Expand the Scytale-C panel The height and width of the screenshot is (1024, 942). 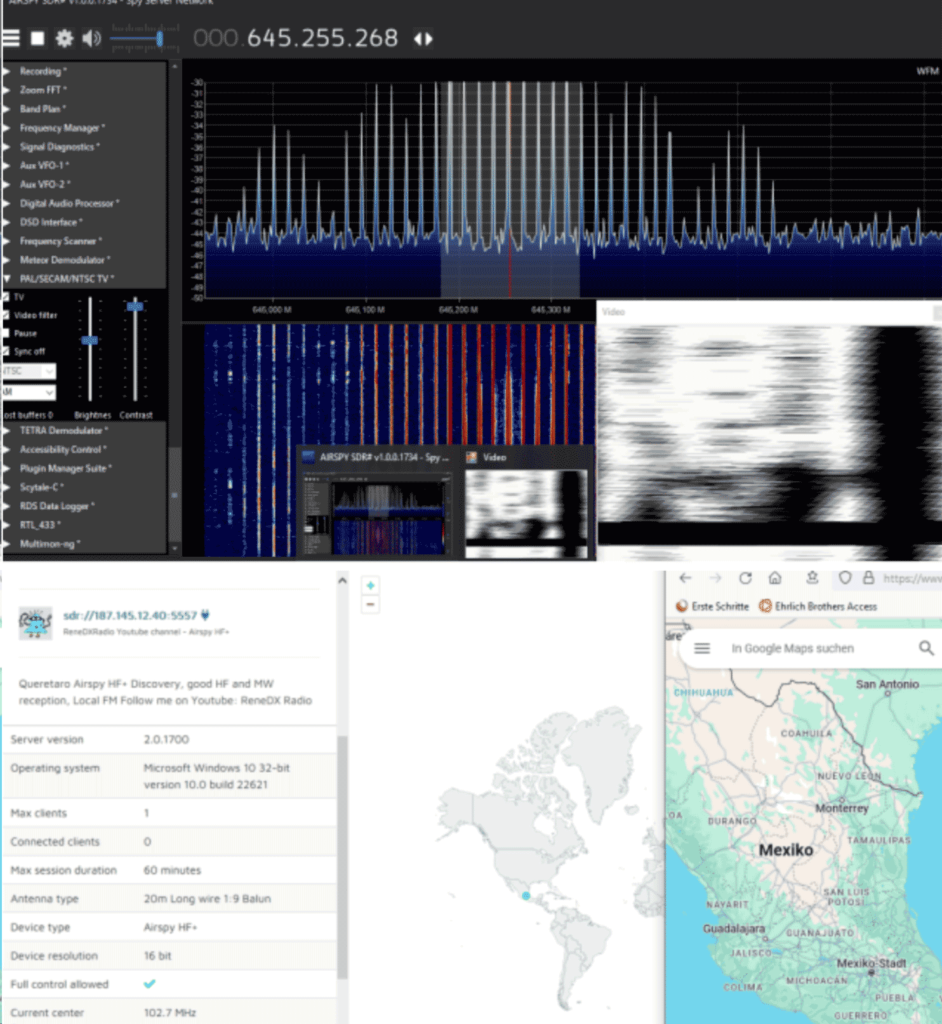(x=41, y=487)
